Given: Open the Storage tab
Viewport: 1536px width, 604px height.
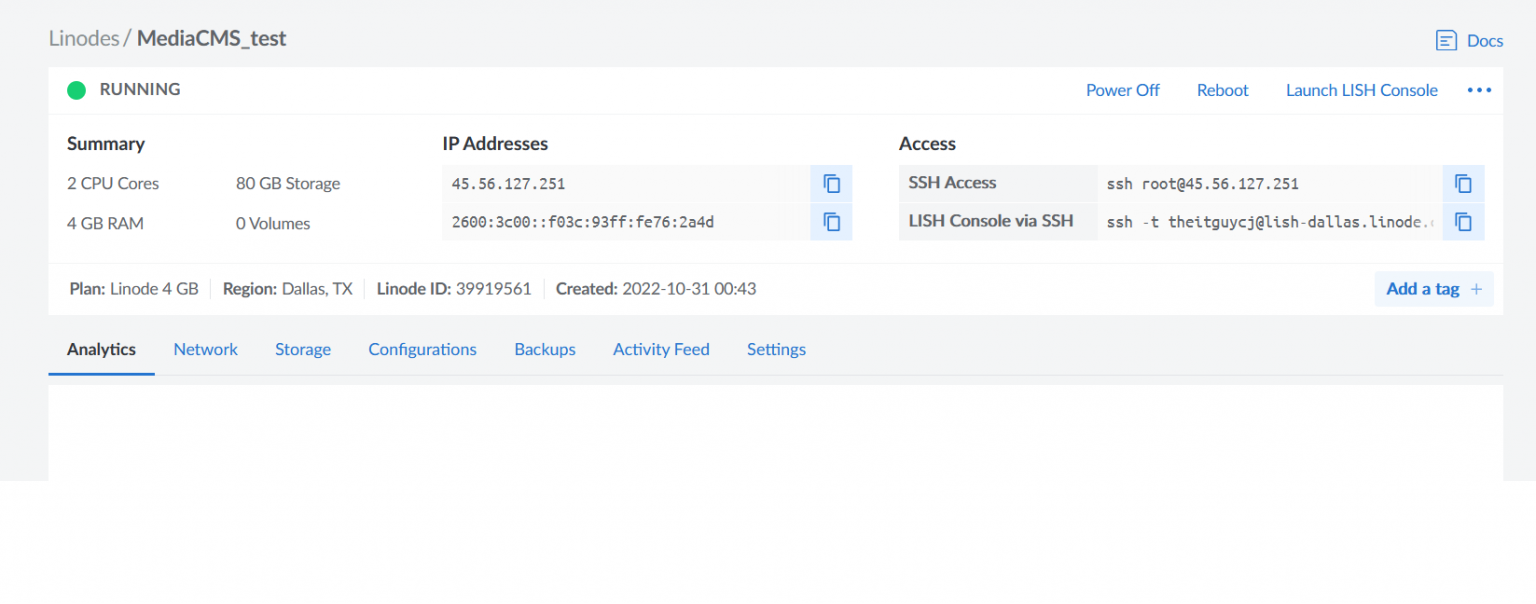Looking at the screenshot, I should click(x=303, y=349).
